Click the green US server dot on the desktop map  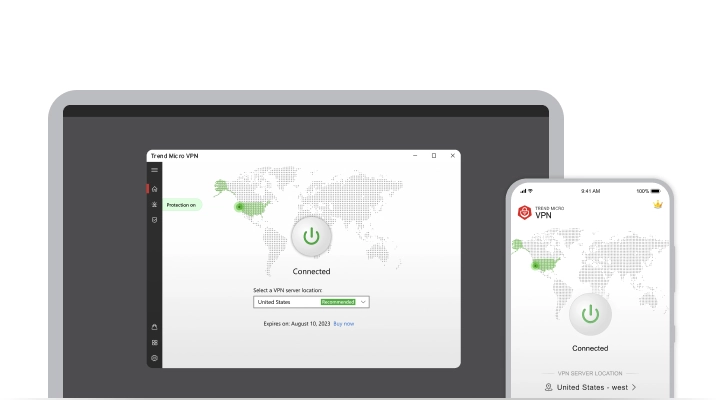[239, 207]
